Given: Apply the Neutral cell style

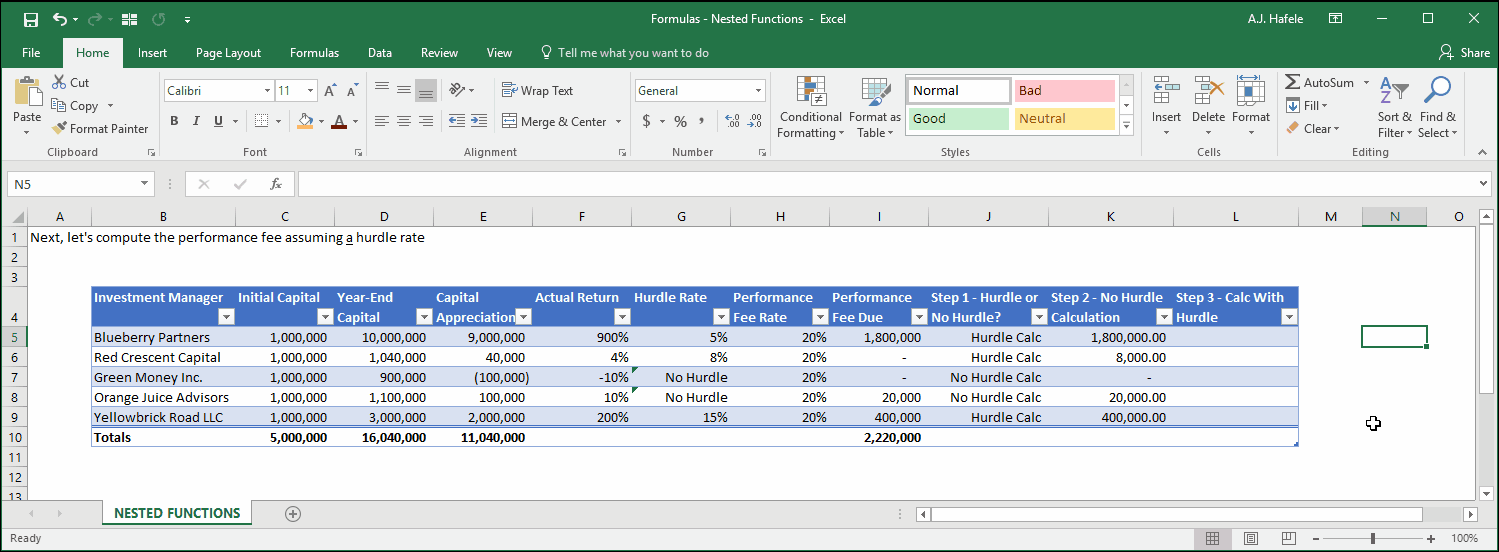Looking at the screenshot, I should tap(1065, 119).
